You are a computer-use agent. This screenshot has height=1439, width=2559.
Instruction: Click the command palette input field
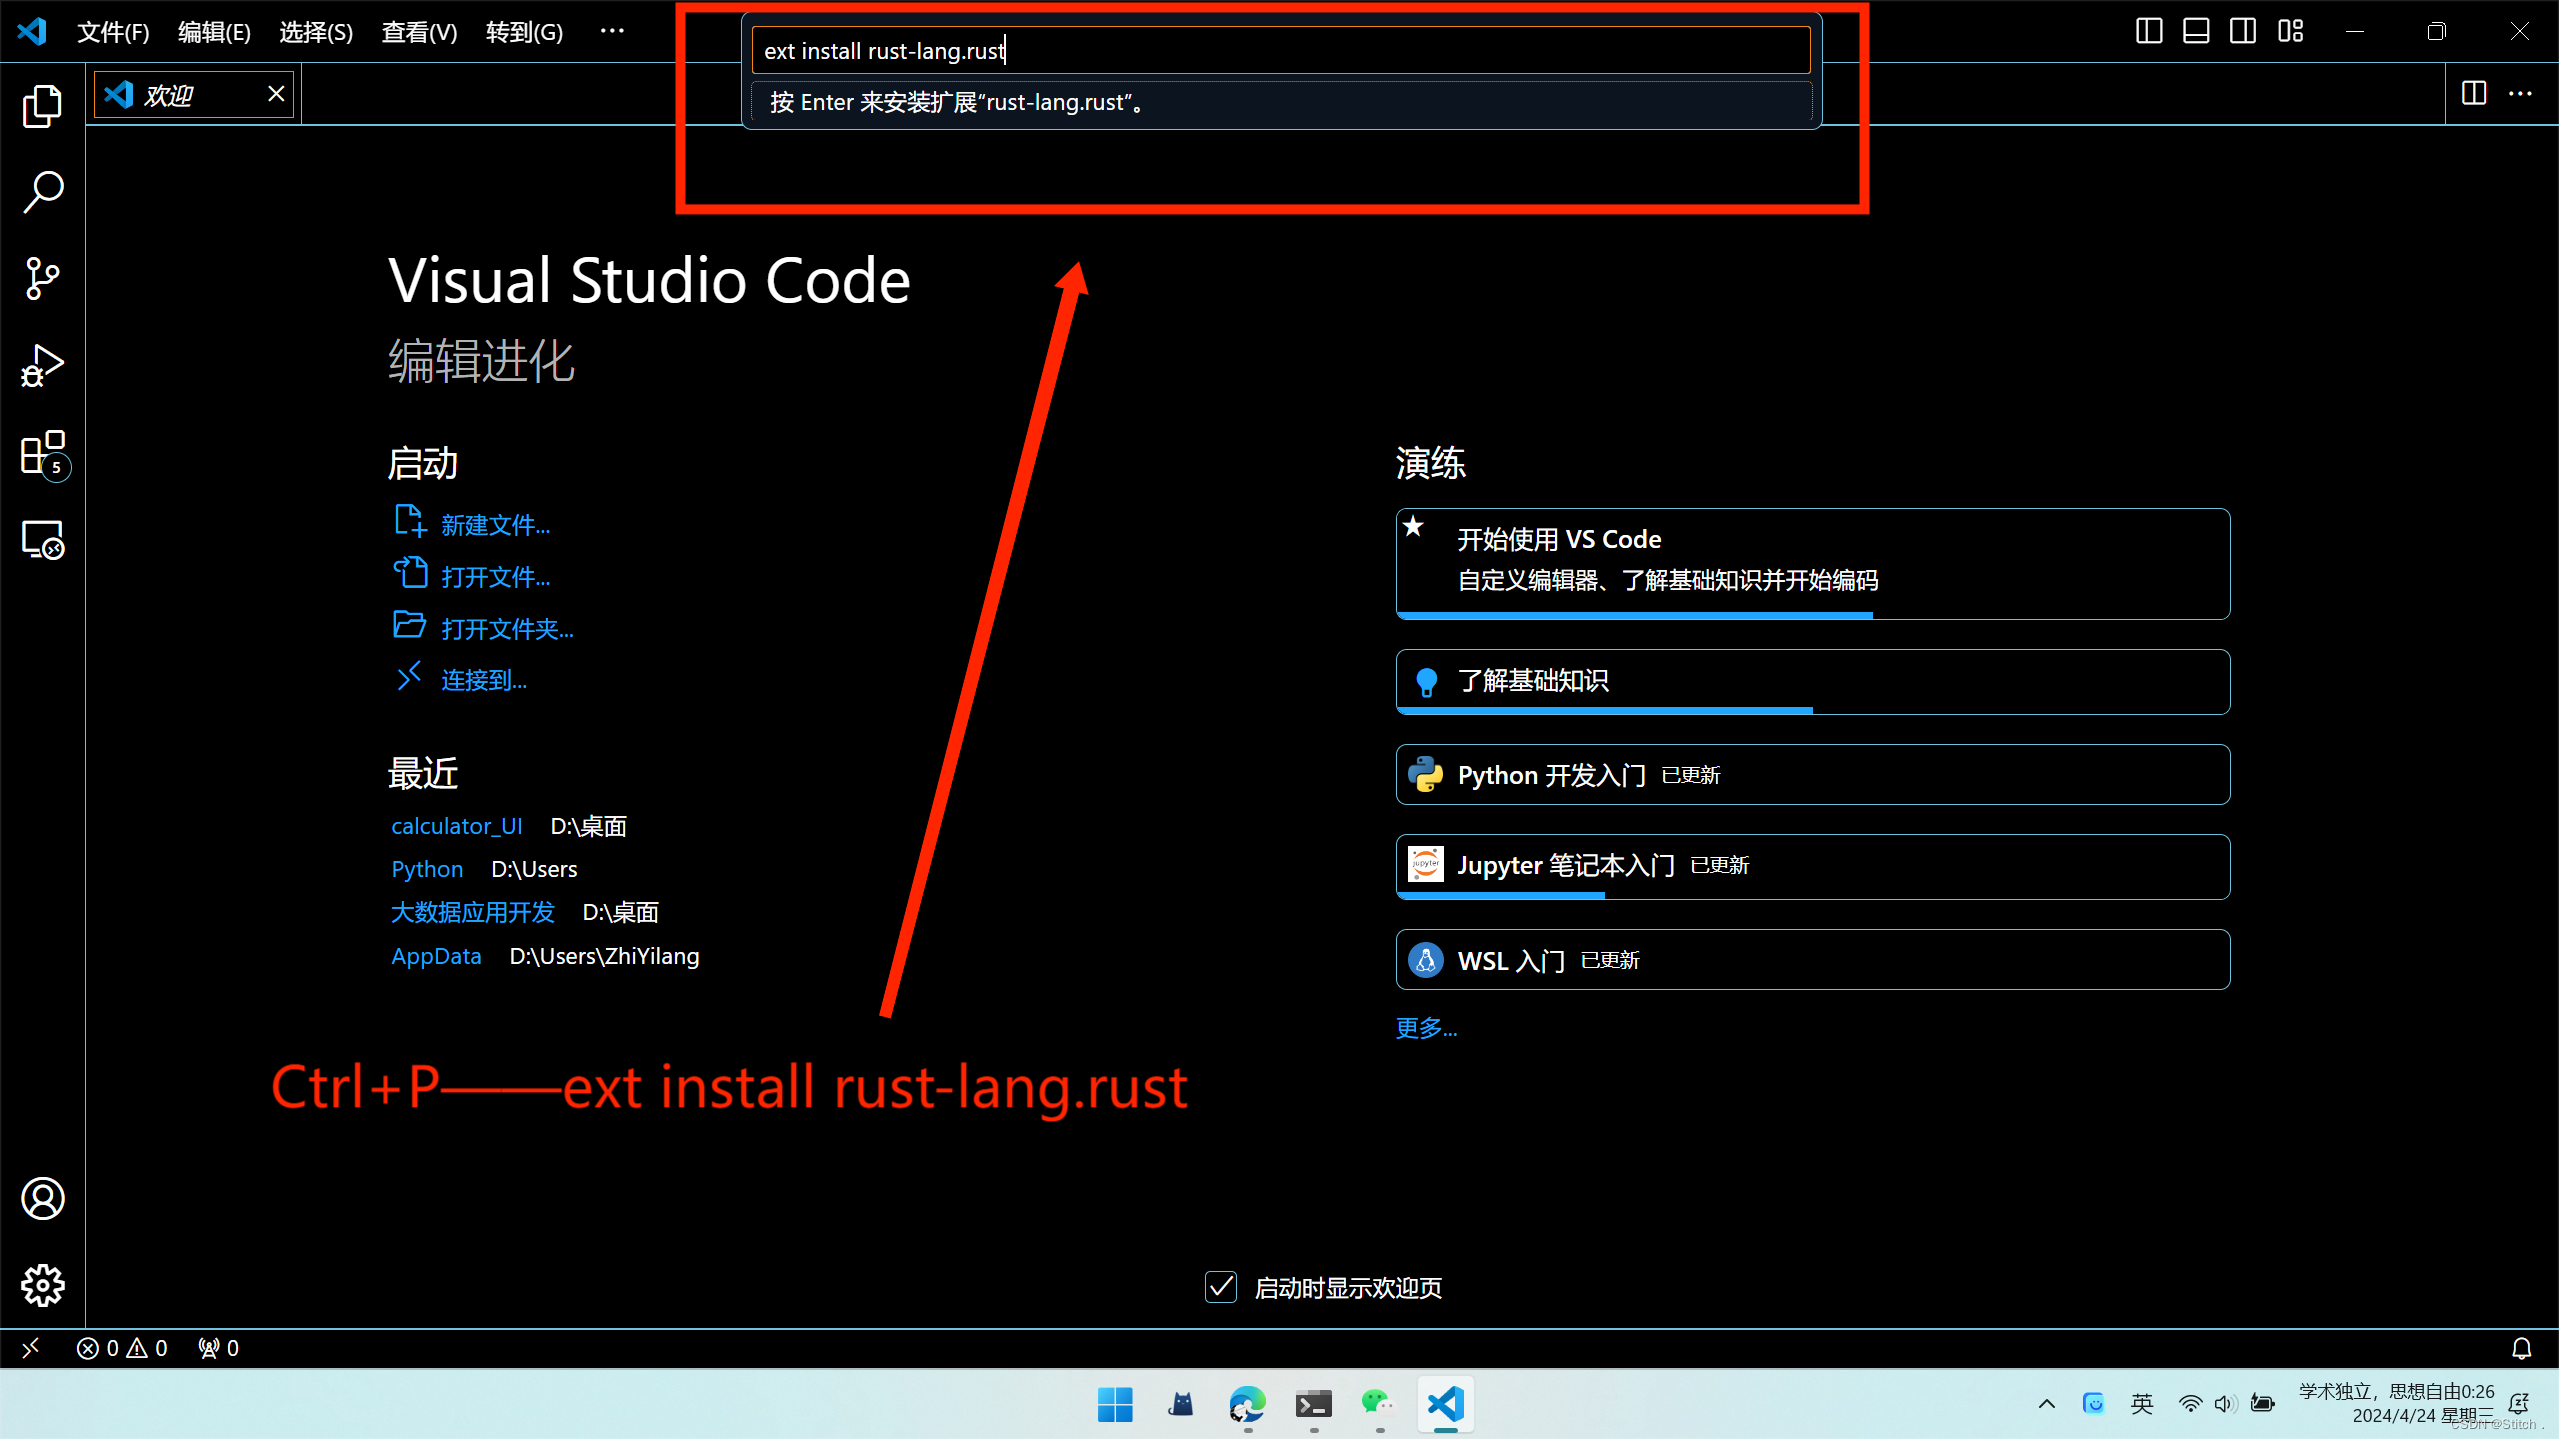tap(1280, 51)
